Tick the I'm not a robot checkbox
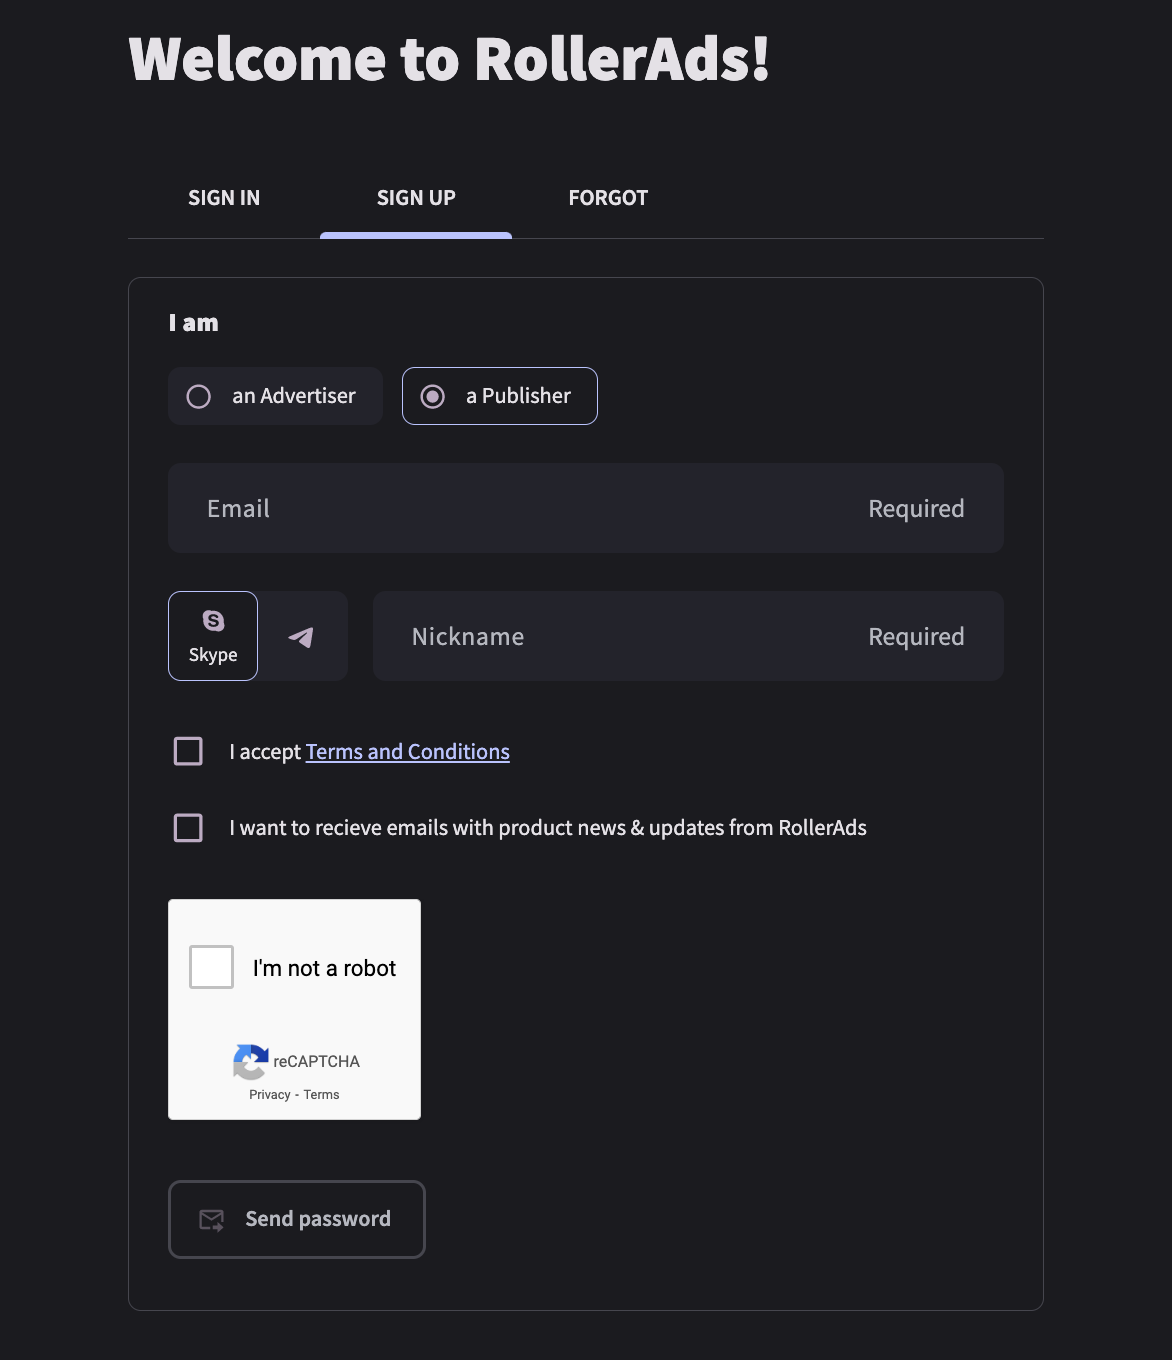The width and height of the screenshot is (1172, 1360). point(211,967)
